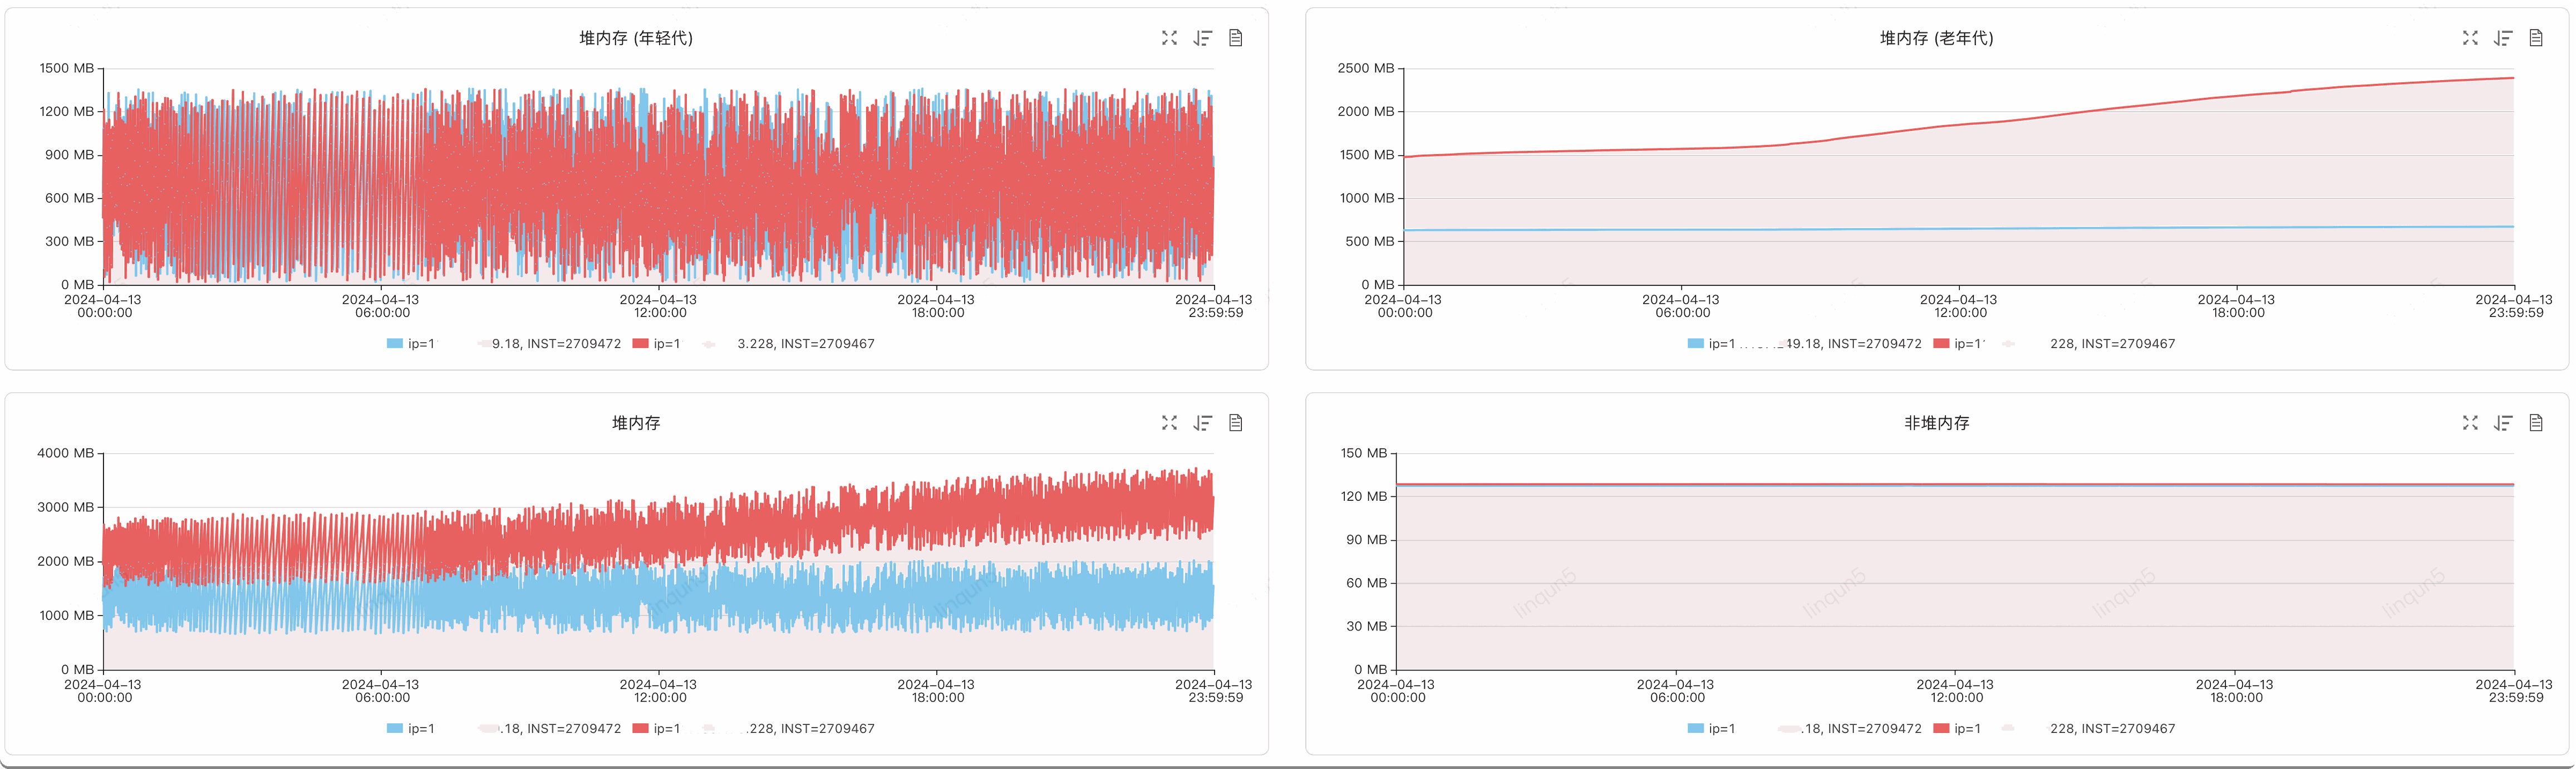The image size is (2576, 769).
Task: Click sort icon on 堆内存 (年轻代) panel
Action: point(1203,38)
